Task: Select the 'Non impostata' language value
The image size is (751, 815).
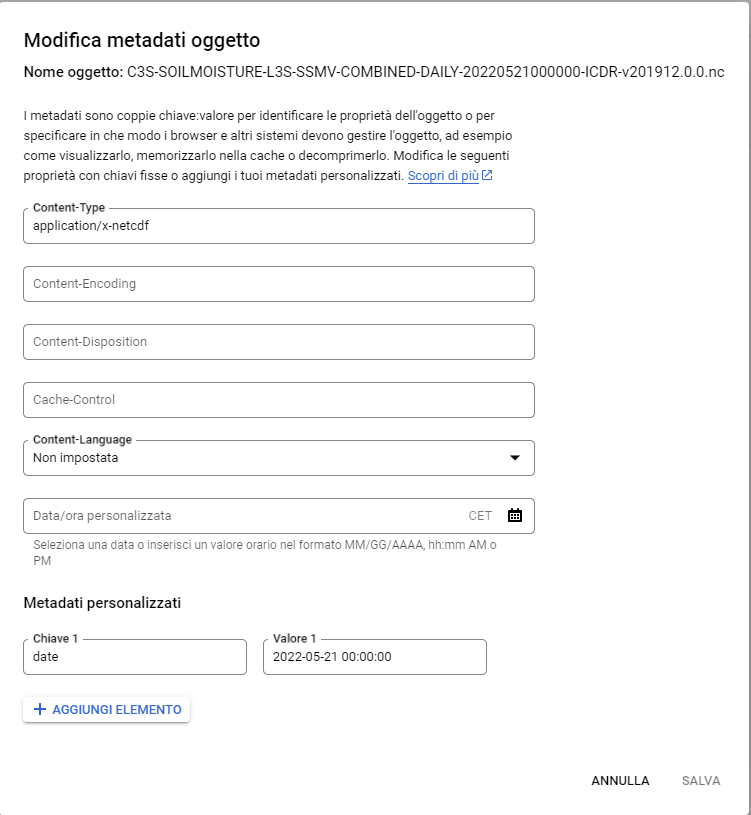Action: coord(76,458)
